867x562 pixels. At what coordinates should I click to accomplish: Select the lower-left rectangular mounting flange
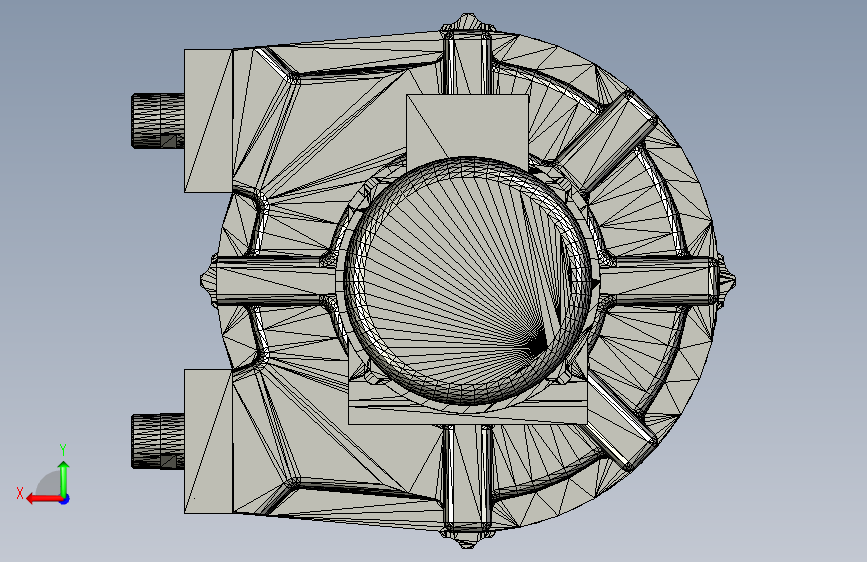coord(208,441)
